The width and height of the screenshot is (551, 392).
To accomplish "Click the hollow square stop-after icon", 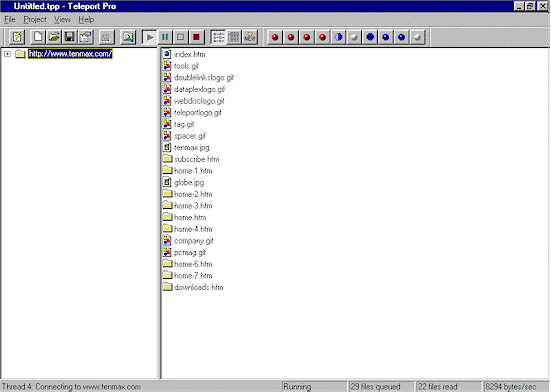I will tap(181, 37).
